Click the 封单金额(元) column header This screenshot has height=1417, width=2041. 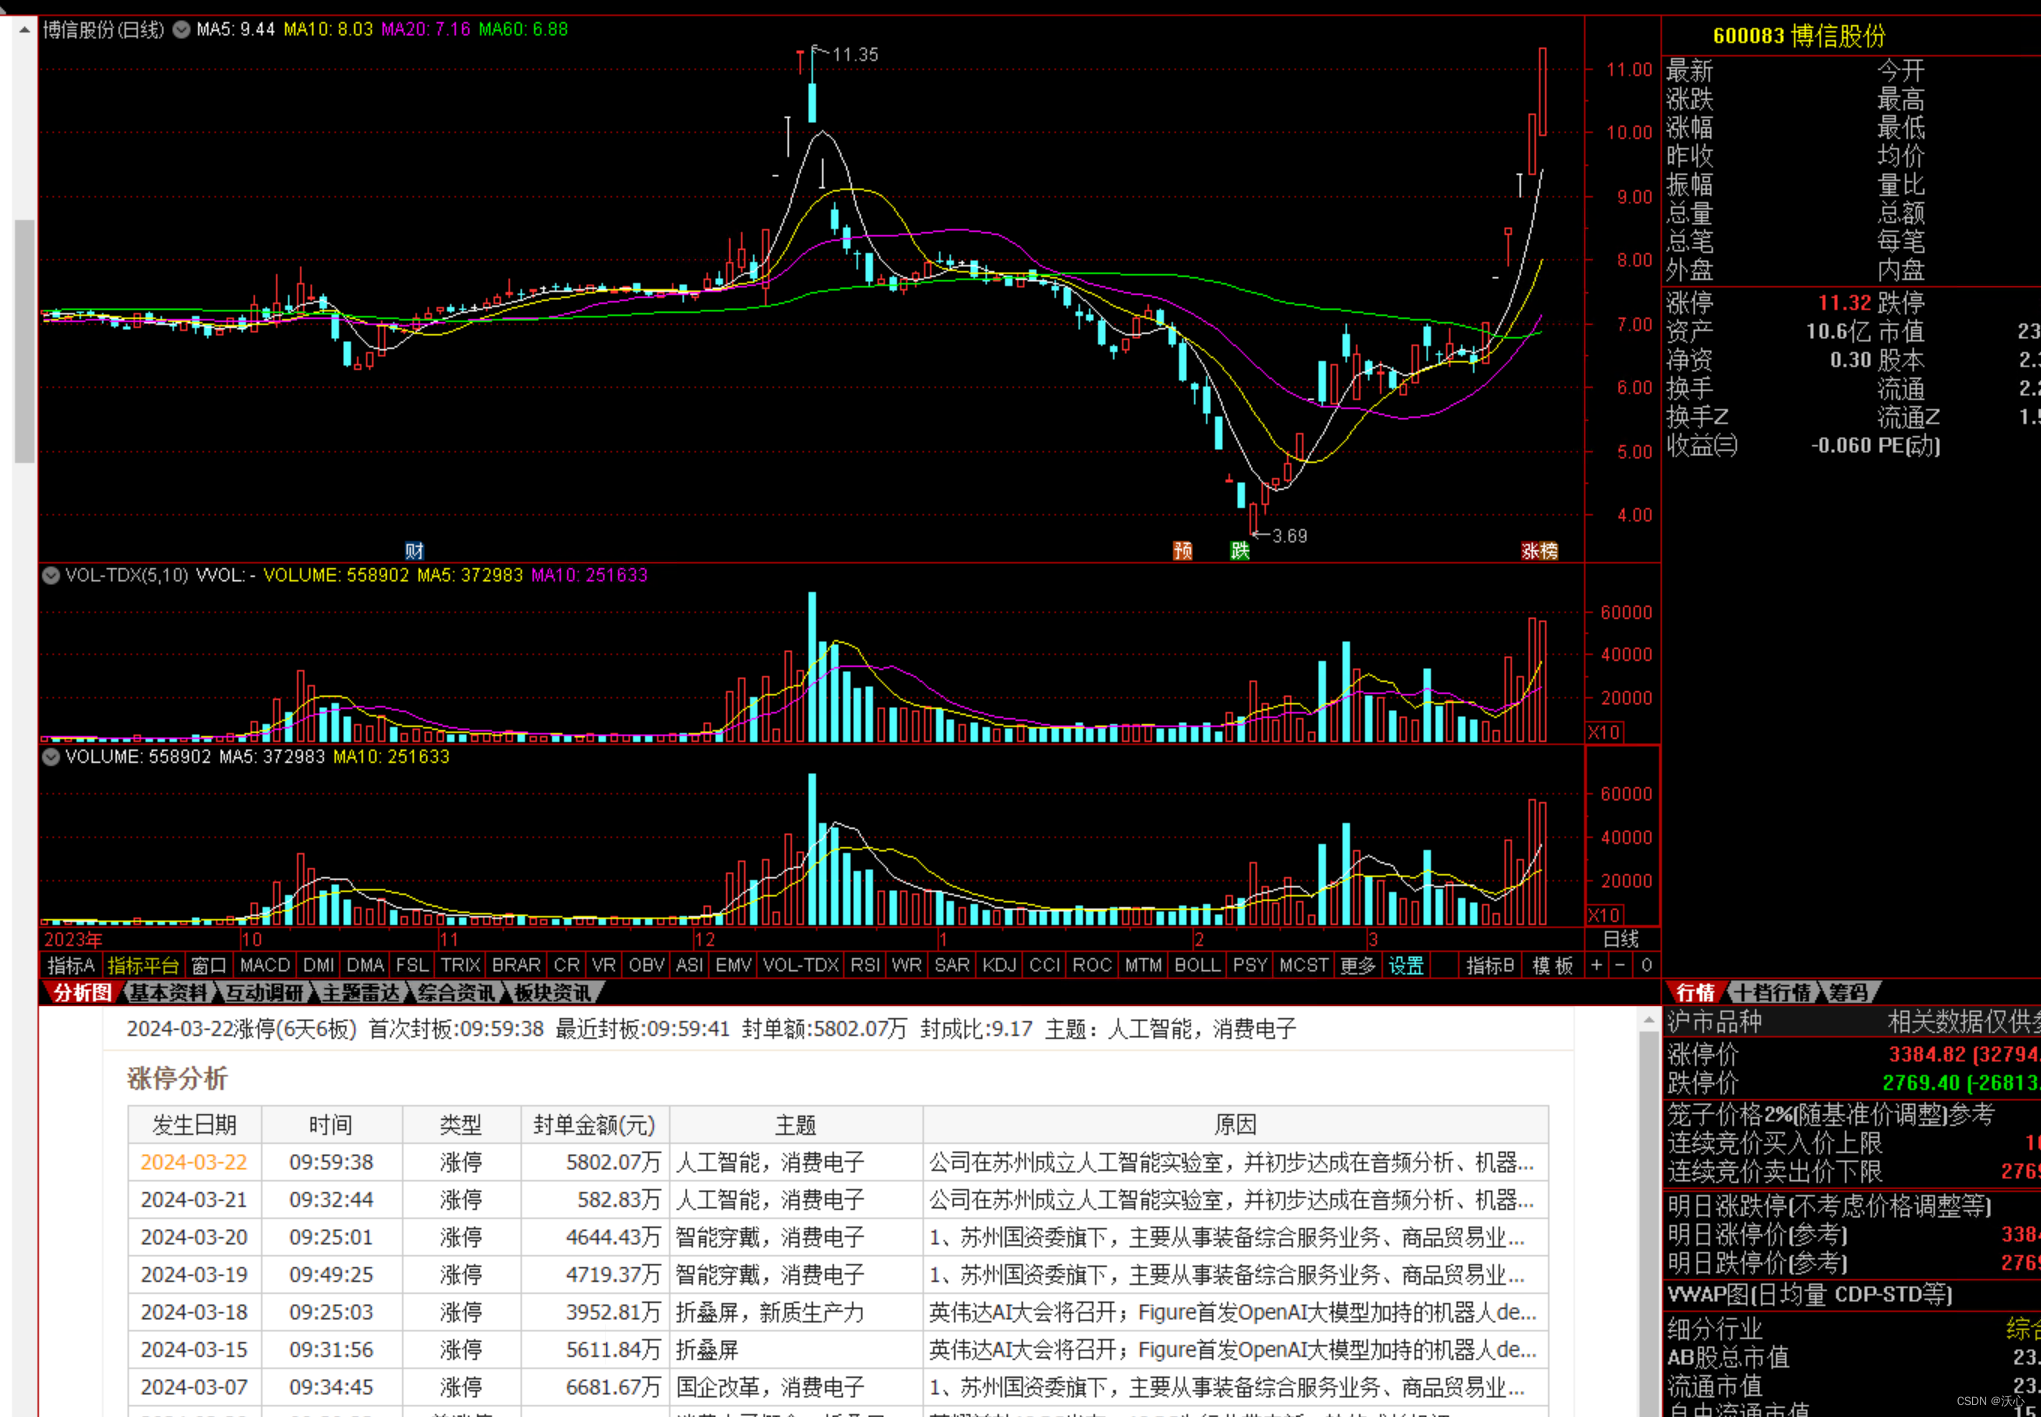594,1125
